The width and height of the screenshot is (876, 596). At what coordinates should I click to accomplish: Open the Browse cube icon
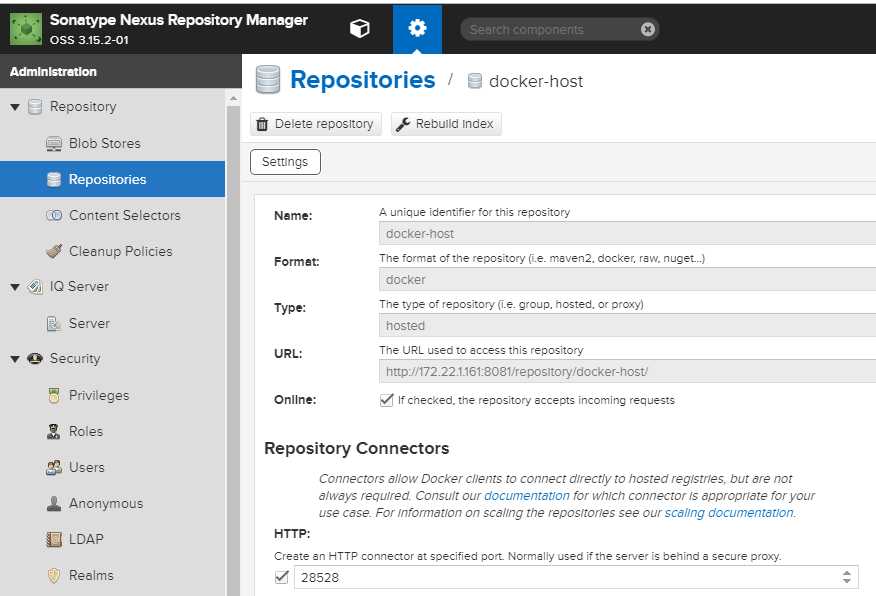click(360, 28)
